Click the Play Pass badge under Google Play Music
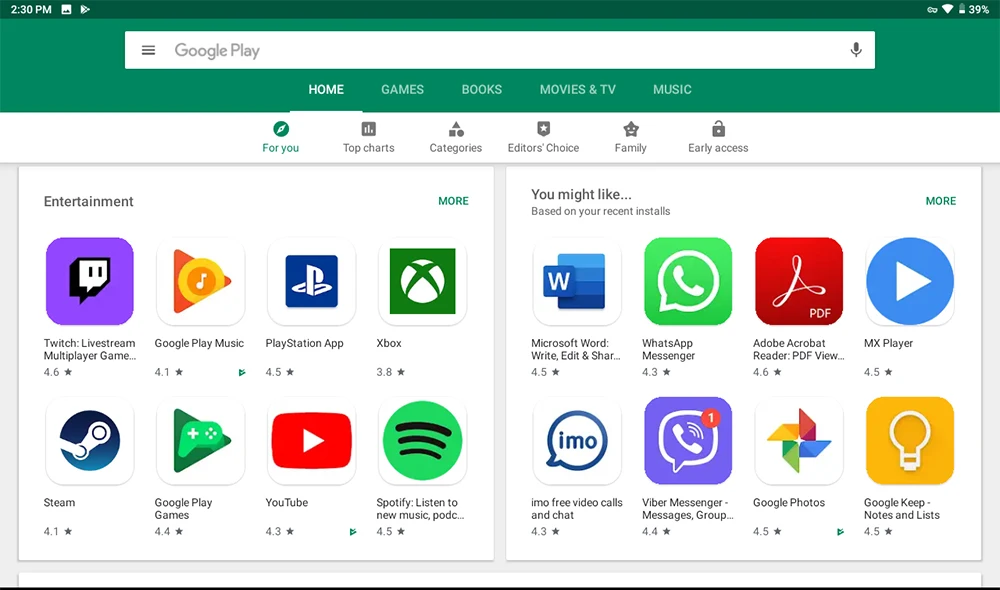The height and width of the screenshot is (590, 1000). point(242,372)
